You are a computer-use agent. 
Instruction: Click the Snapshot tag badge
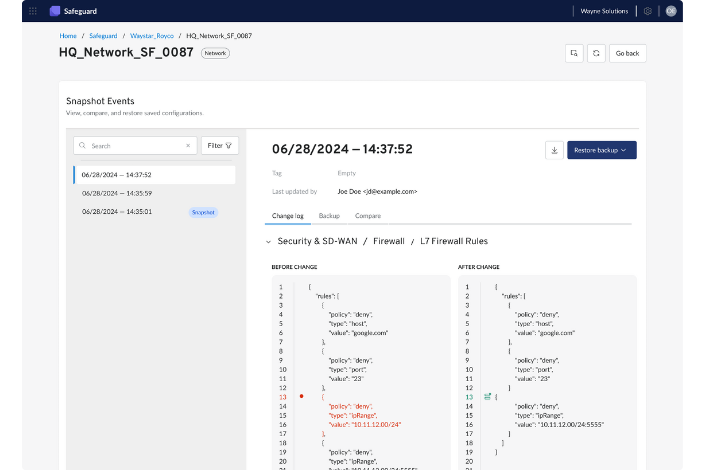click(203, 212)
